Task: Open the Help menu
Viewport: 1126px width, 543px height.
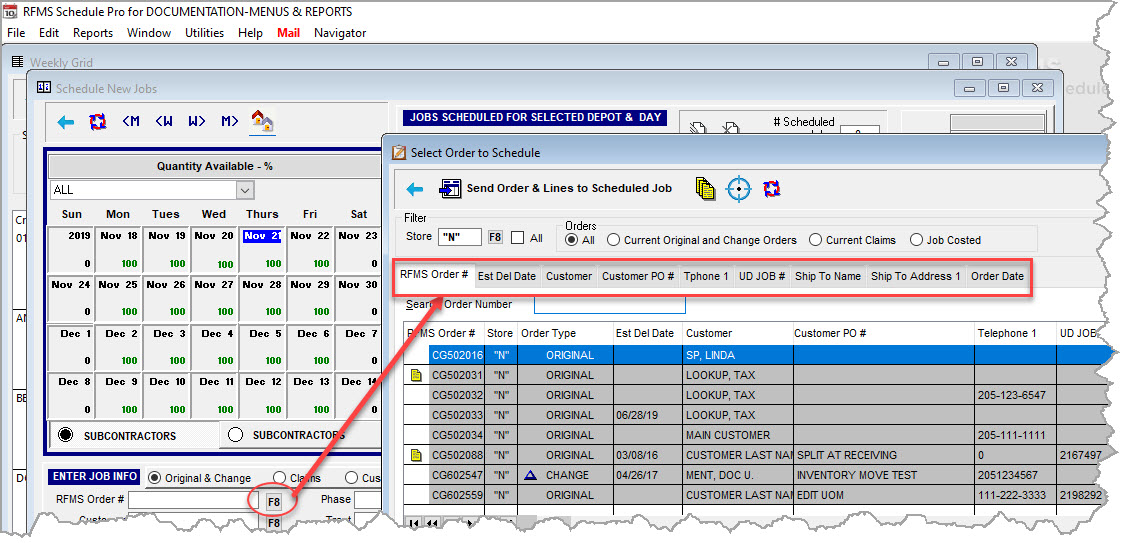Action: (251, 33)
